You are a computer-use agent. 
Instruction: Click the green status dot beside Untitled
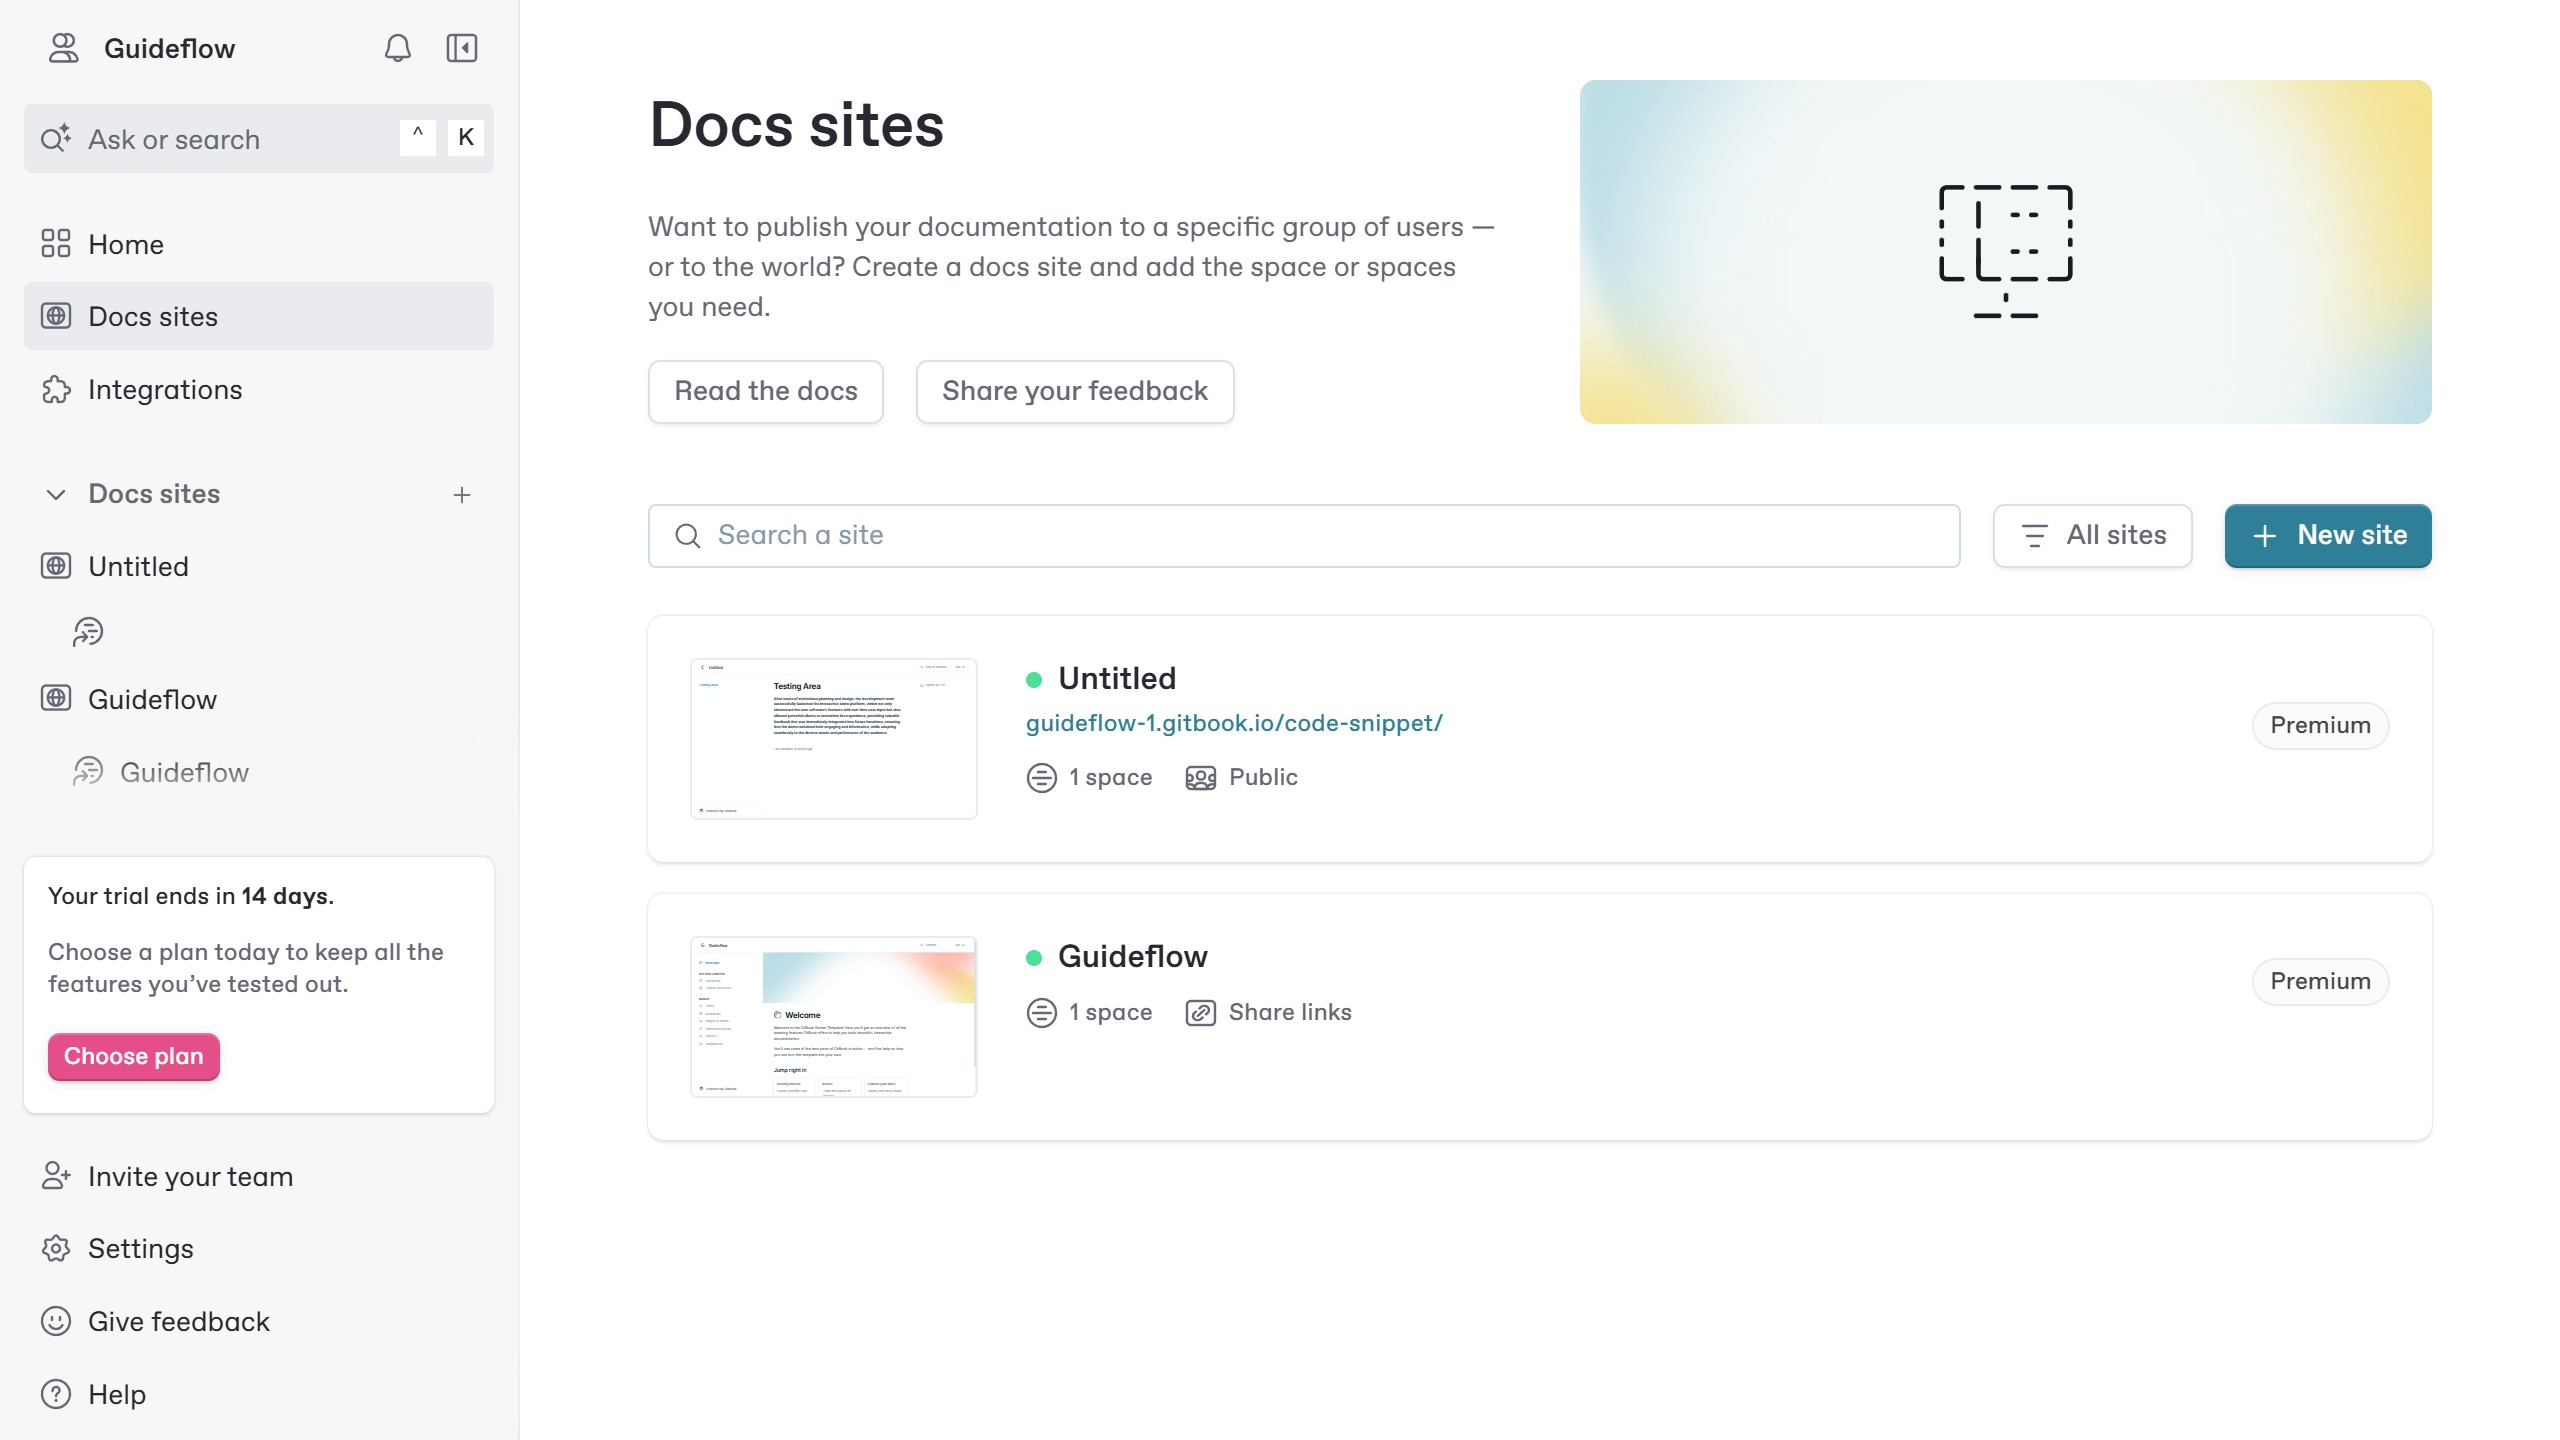[1034, 680]
